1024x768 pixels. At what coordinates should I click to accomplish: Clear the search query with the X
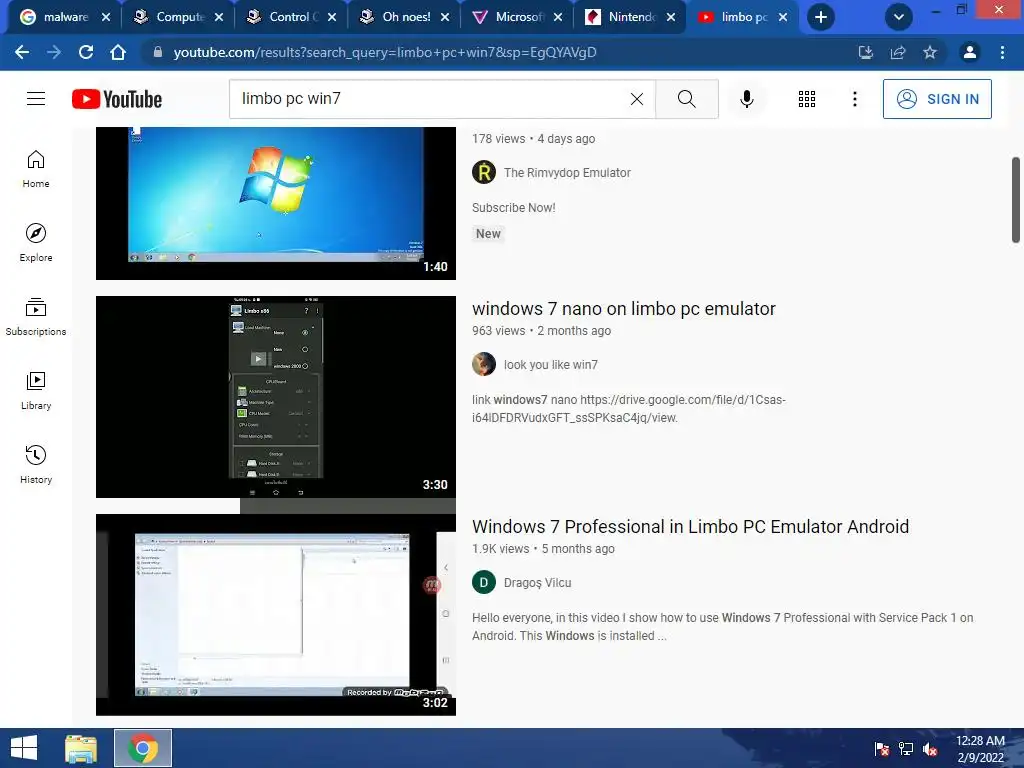(637, 99)
